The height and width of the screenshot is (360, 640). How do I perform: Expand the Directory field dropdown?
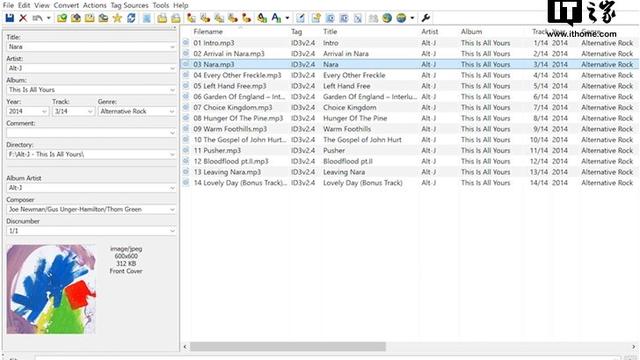click(172, 154)
